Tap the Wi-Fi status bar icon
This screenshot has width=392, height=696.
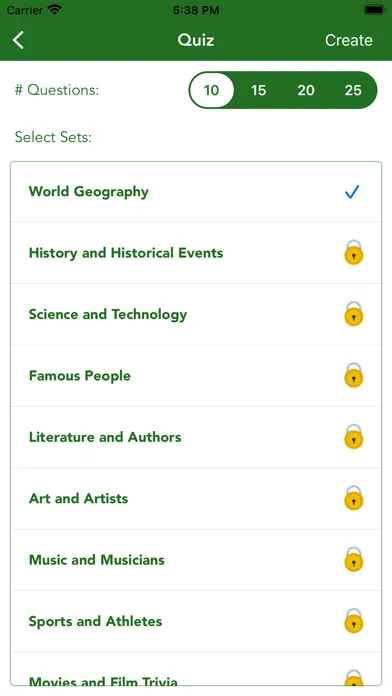55,10
